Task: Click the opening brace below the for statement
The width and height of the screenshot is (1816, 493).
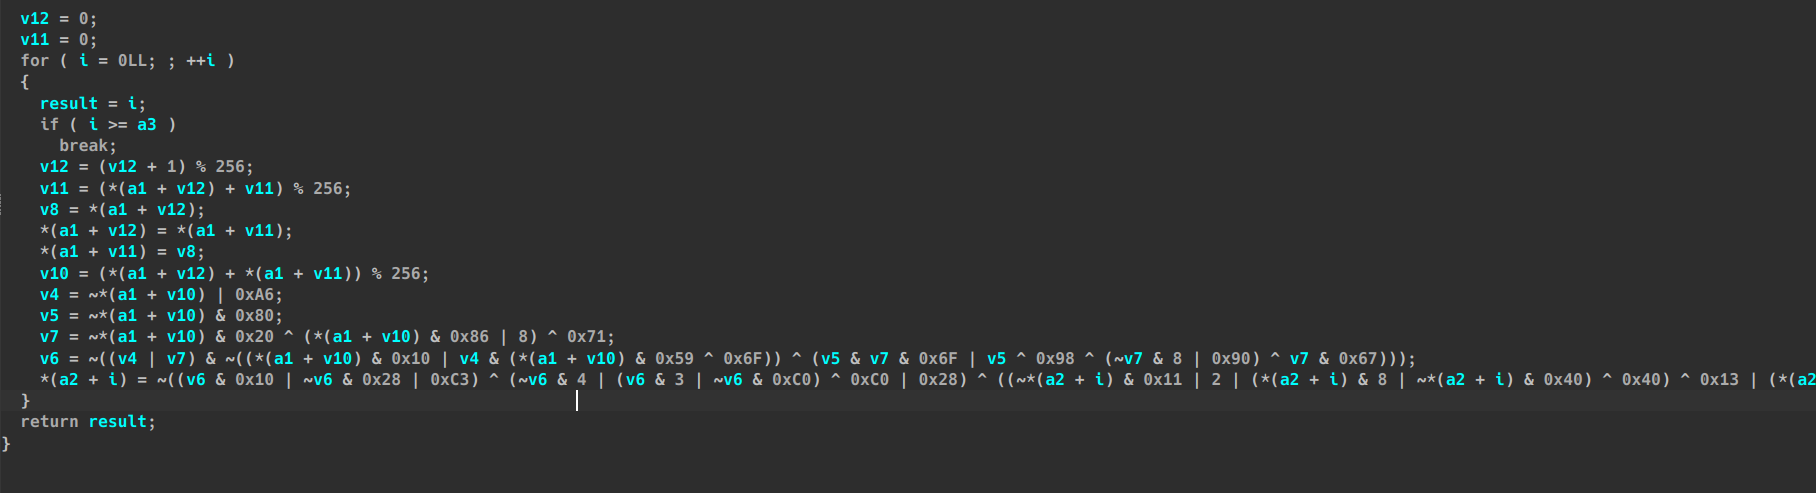Action: (x=25, y=82)
